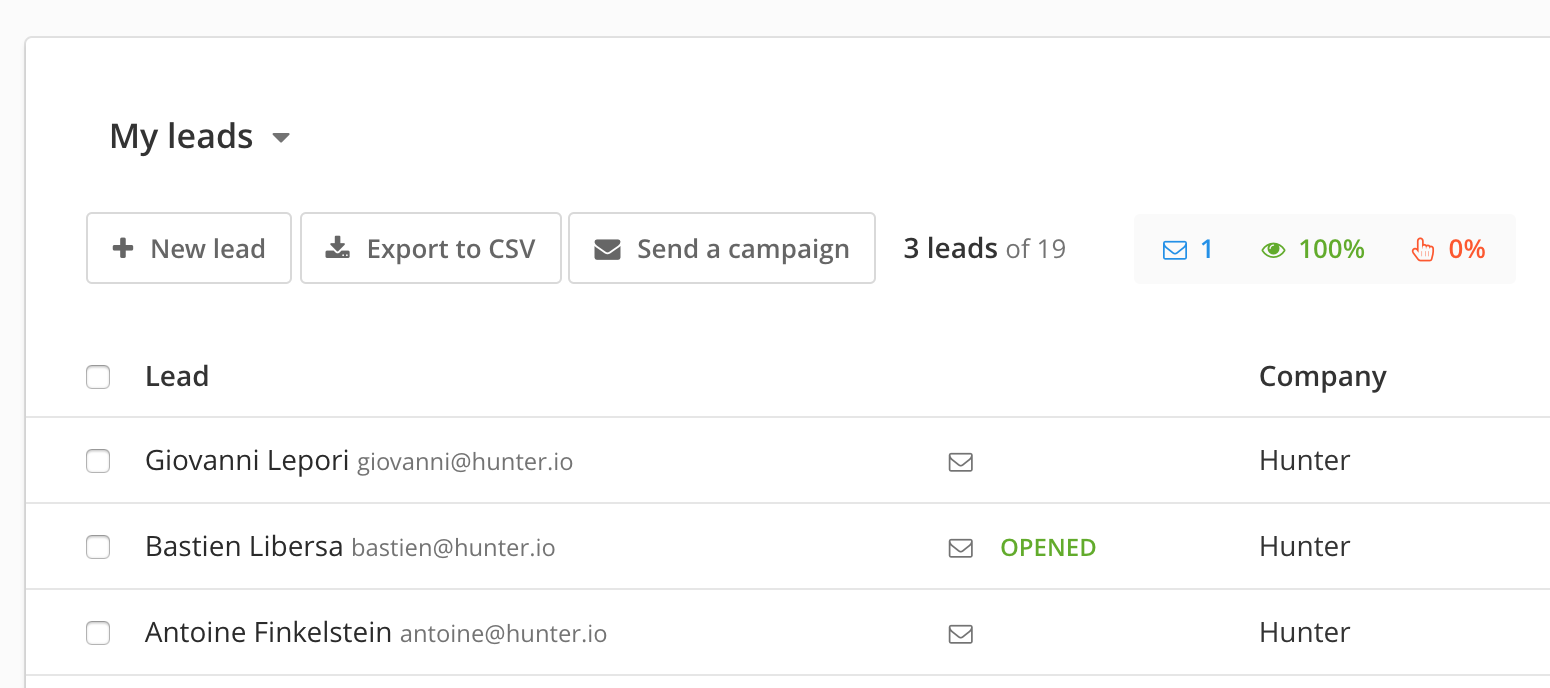Click the blue sent emails envelope icon
This screenshot has width=1550, height=688.
click(x=1175, y=250)
